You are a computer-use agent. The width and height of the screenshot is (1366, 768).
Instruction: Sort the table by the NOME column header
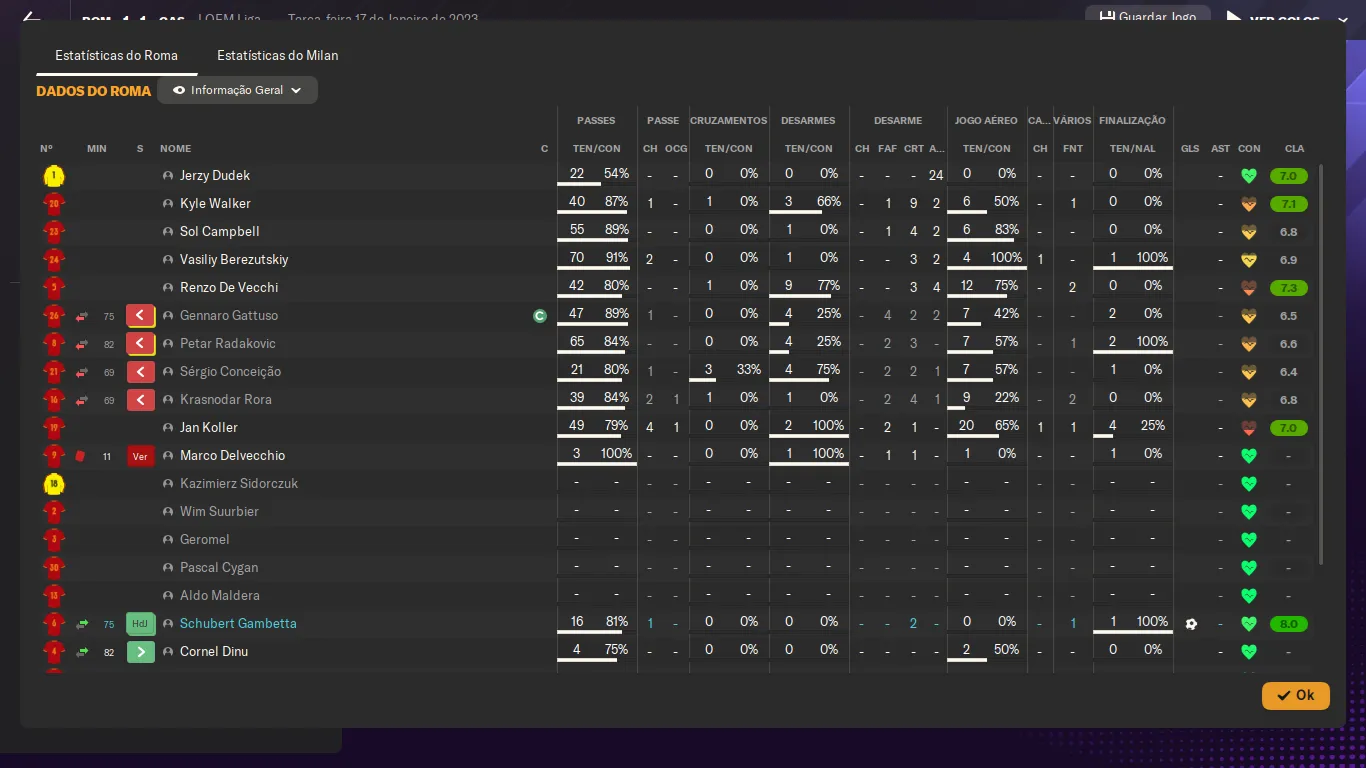tap(175, 149)
